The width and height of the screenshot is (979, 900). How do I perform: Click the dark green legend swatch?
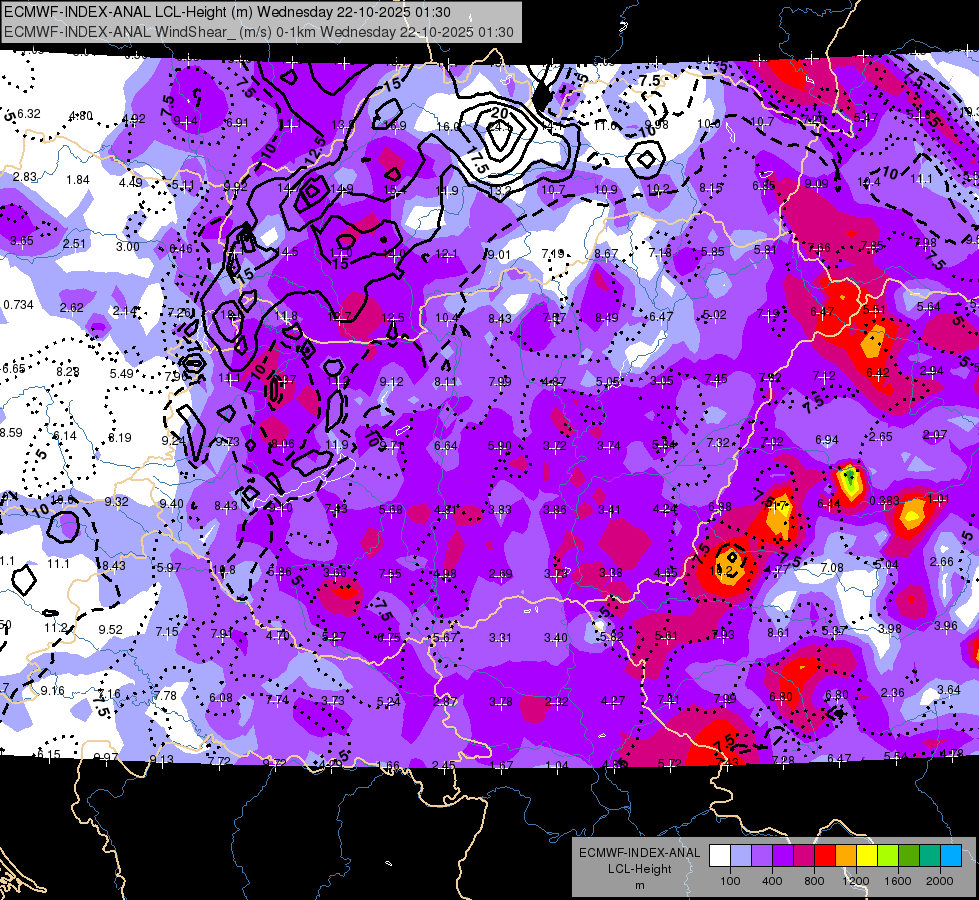pos(908,855)
